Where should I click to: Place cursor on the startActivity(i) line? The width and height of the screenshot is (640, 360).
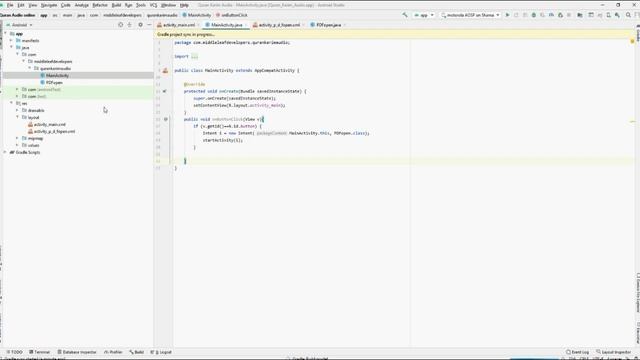[x=222, y=140]
